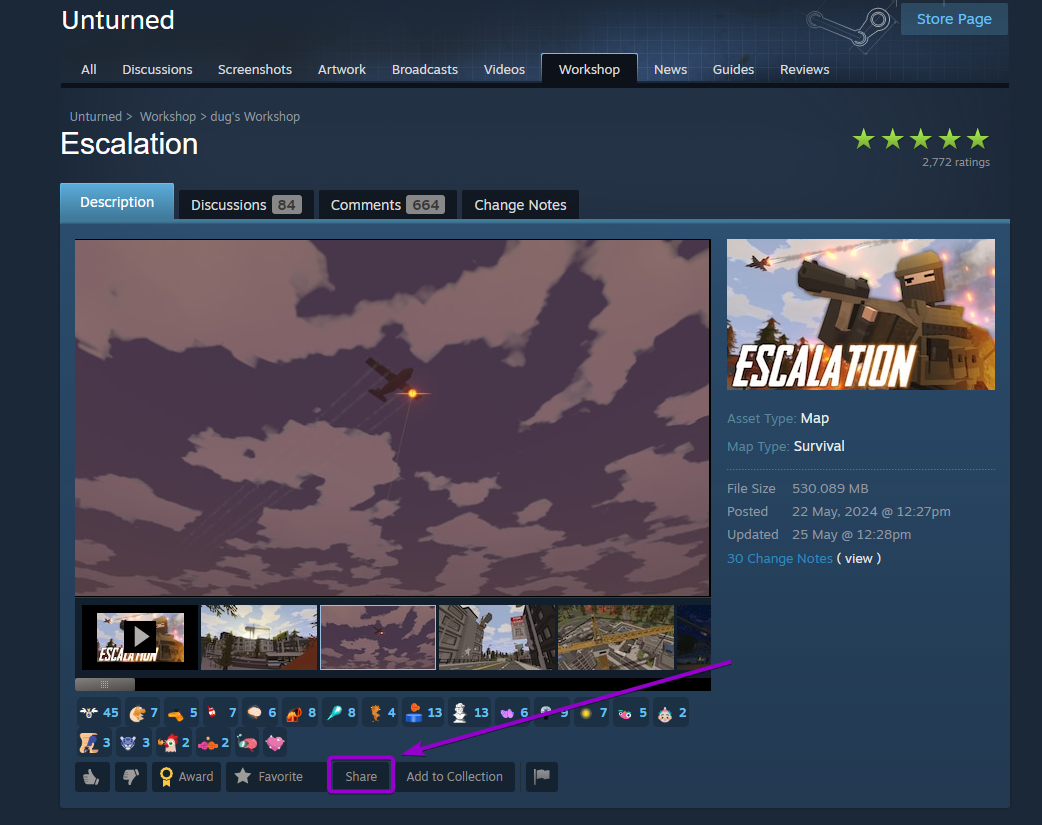The width and height of the screenshot is (1042, 825).
Task: Open the Store Page
Action: (954, 19)
